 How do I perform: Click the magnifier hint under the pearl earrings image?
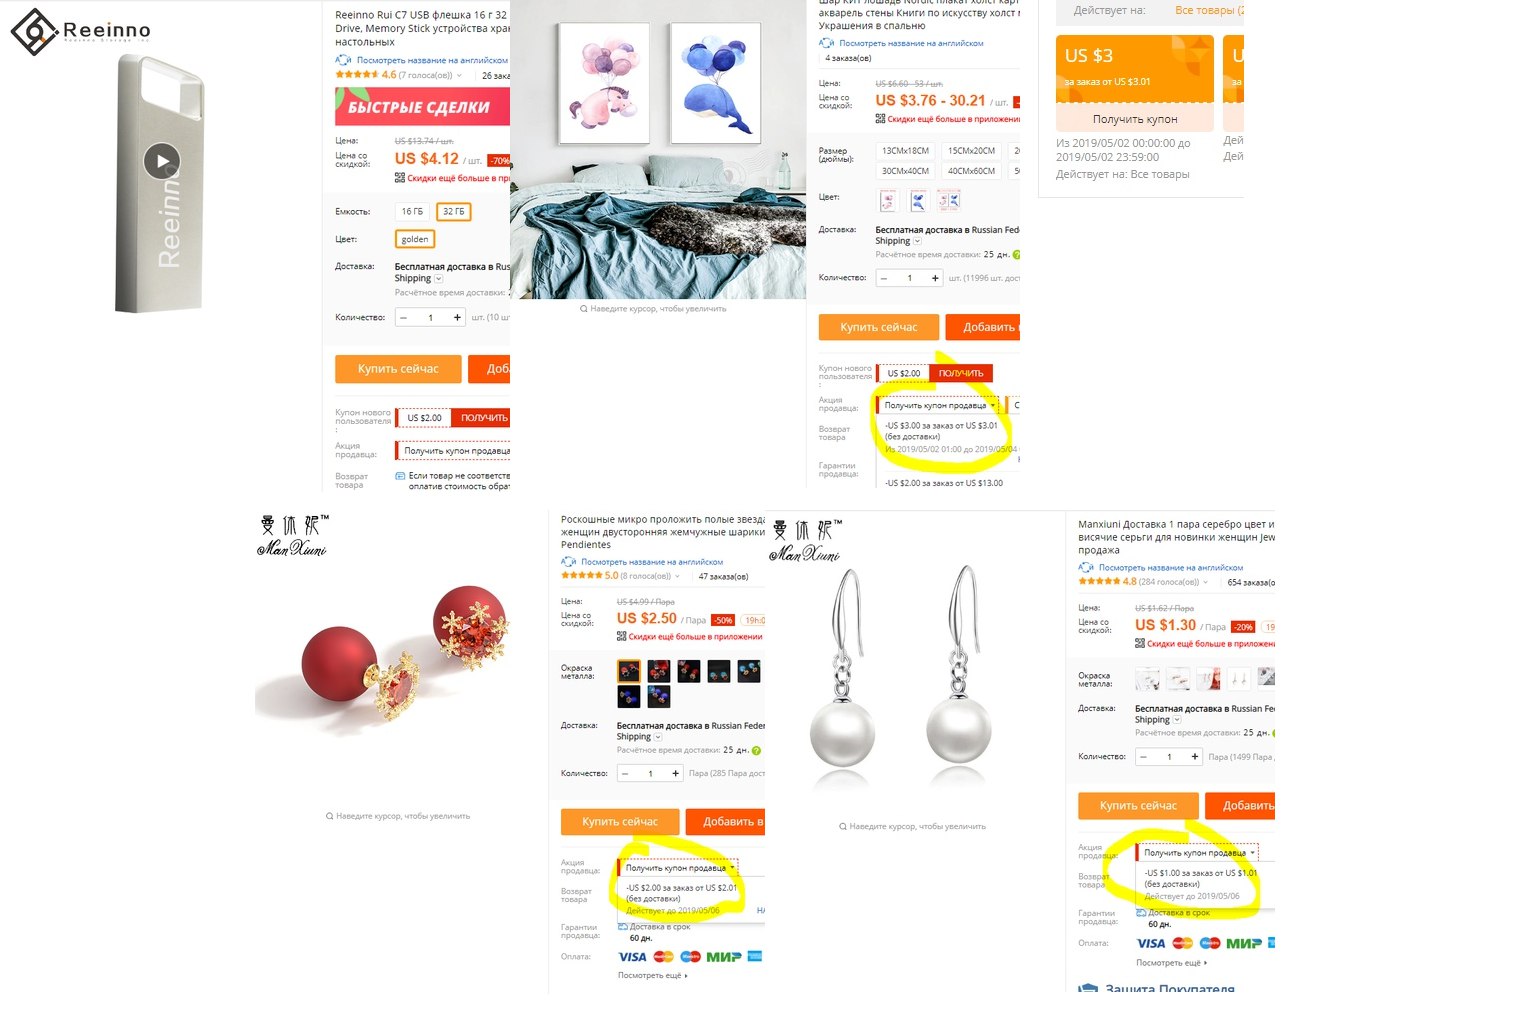912,827
